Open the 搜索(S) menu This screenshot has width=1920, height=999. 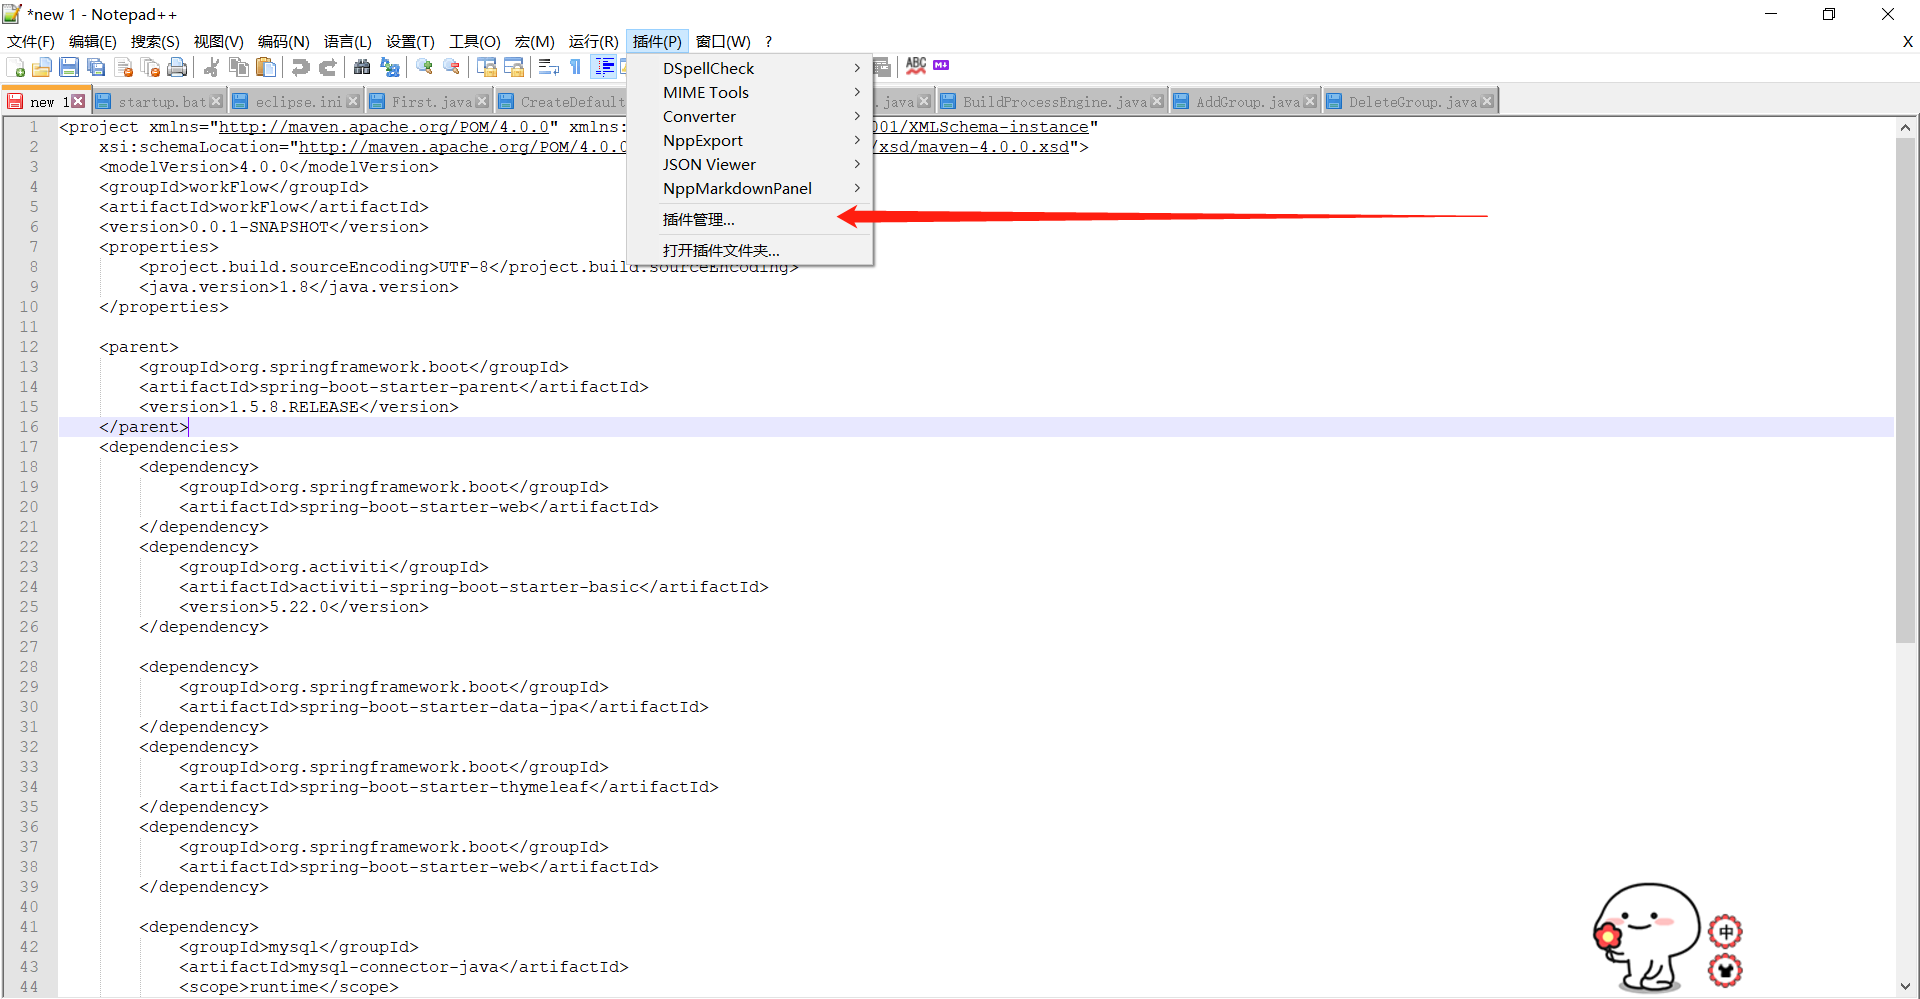155,41
